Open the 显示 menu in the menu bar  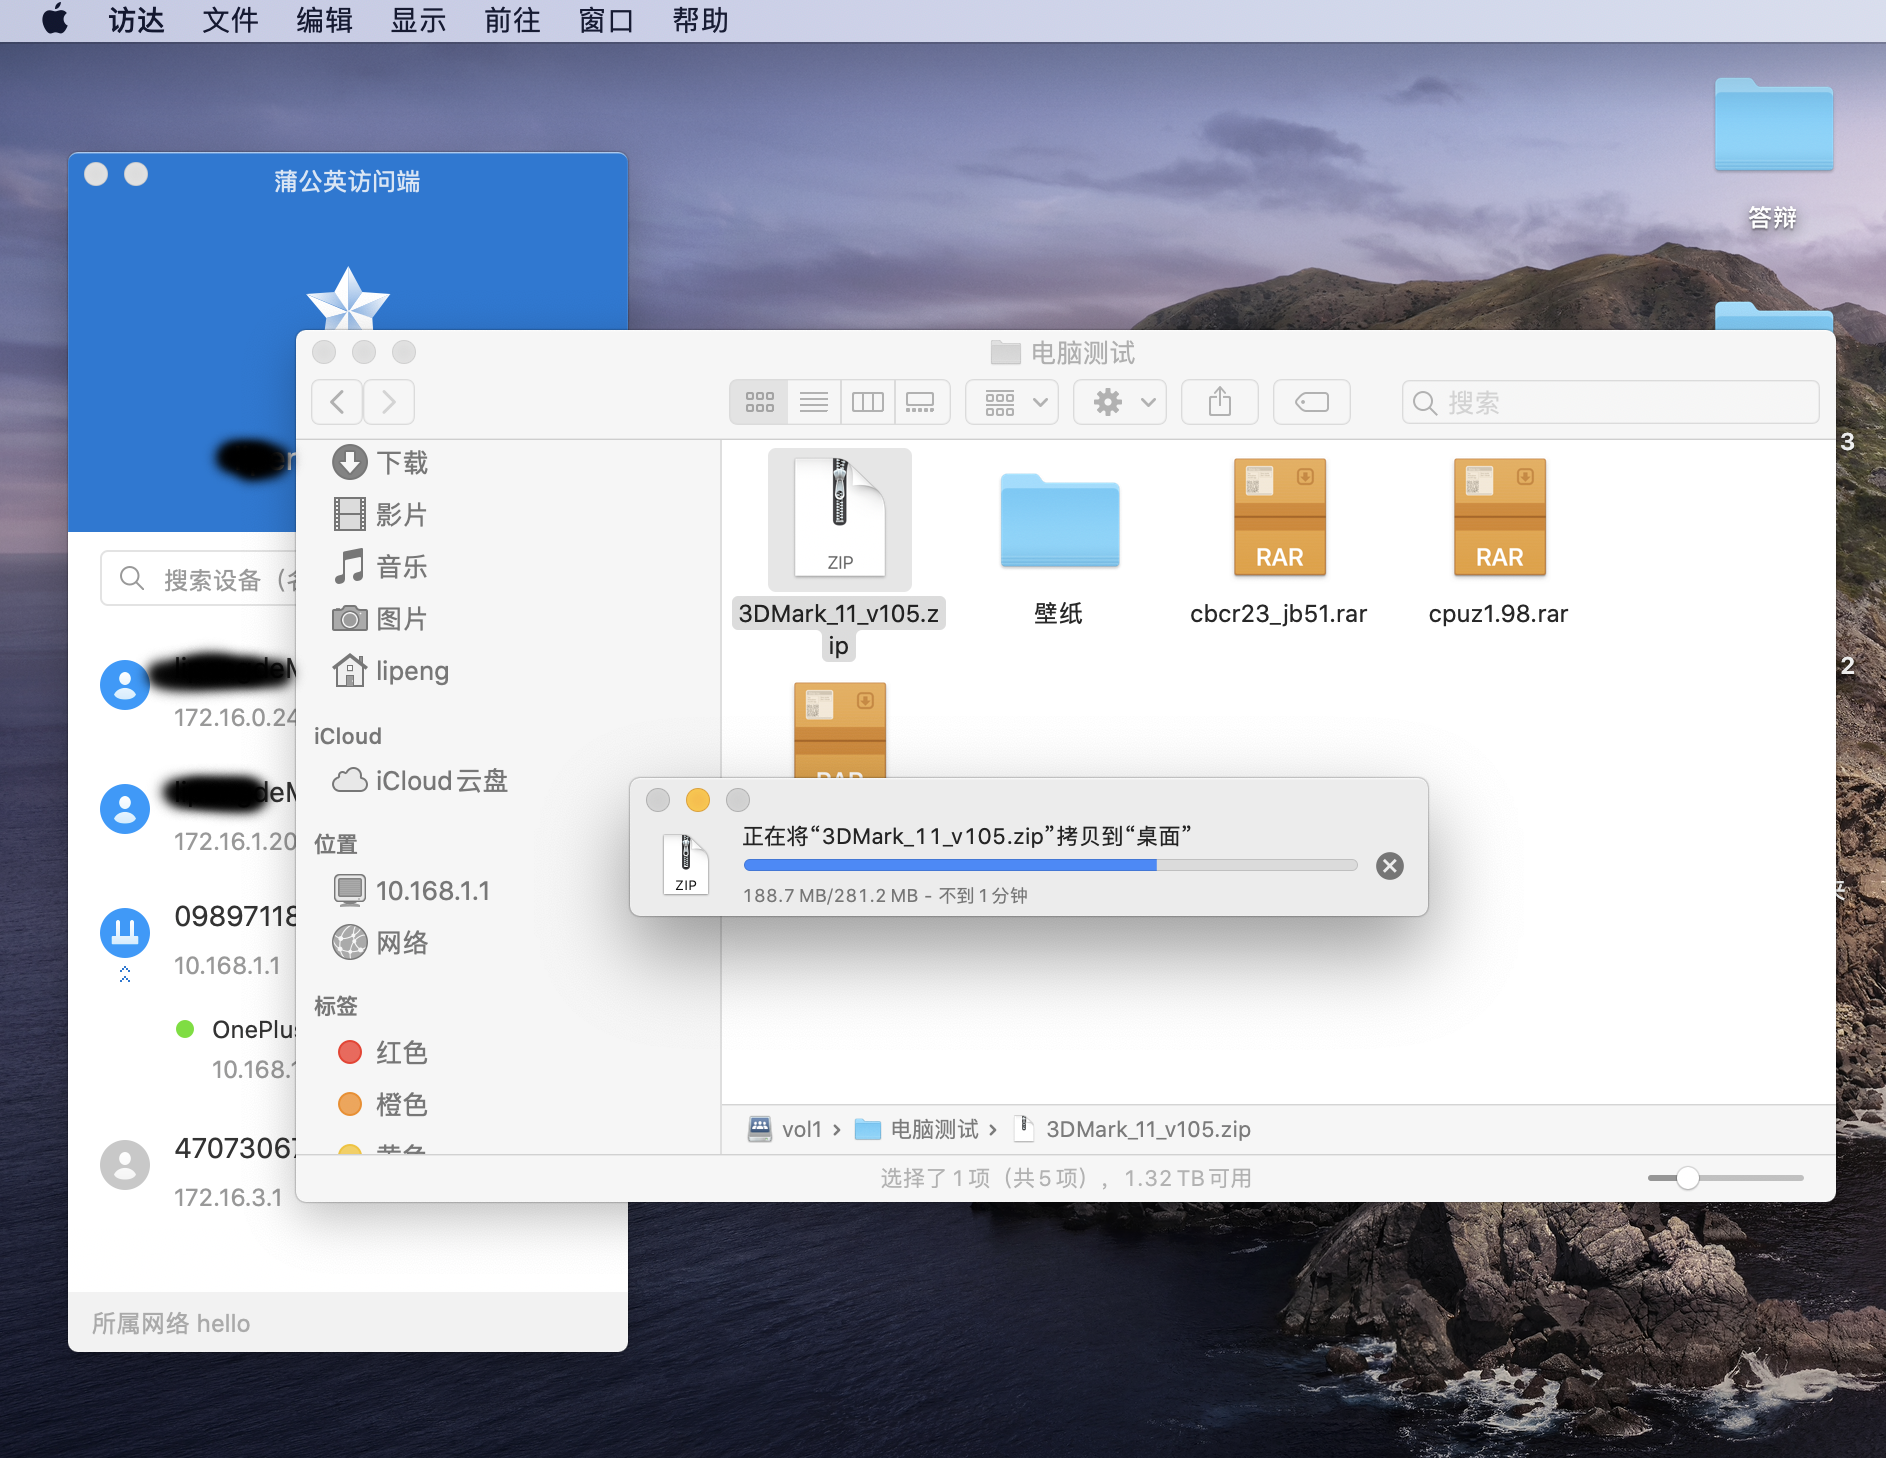tap(417, 20)
